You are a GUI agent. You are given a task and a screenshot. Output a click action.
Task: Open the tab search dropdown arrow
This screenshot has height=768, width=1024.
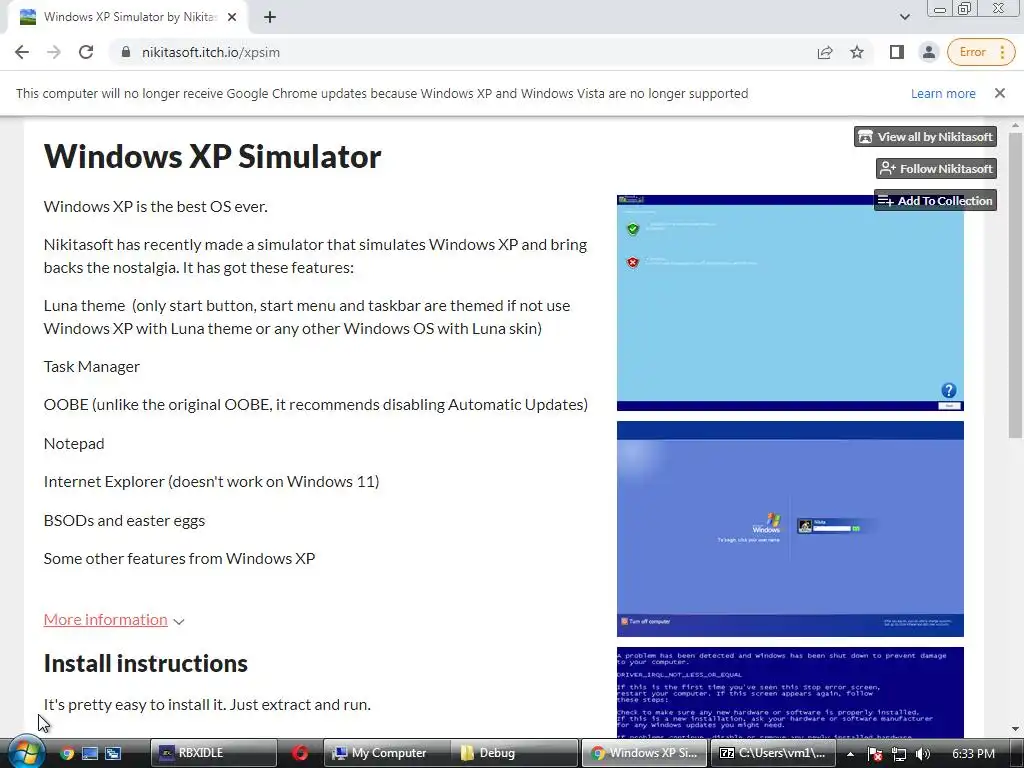(x=904, y=17)
